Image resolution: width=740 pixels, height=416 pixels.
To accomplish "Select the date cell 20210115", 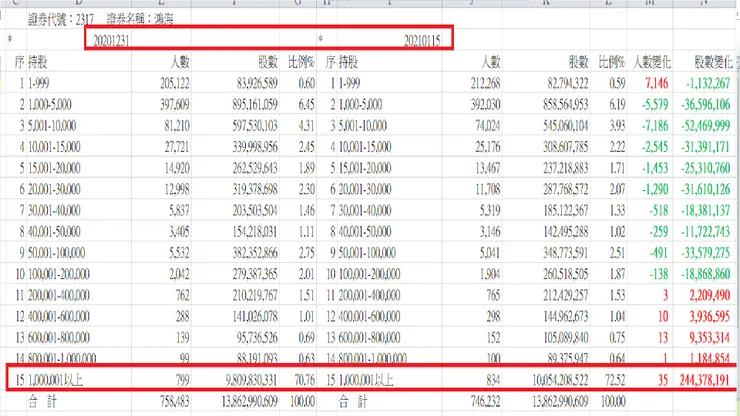I will click(x=422, y=41).
